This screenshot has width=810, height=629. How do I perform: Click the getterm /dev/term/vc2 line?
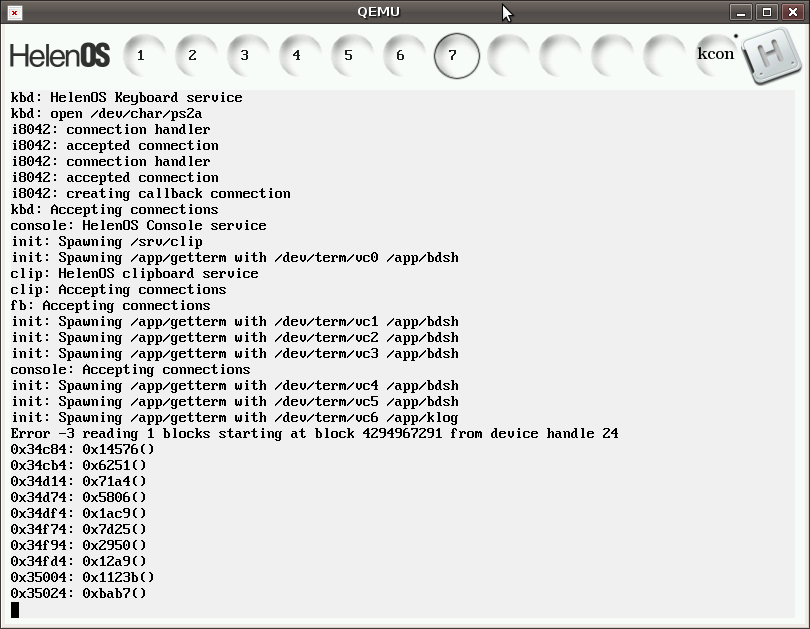tap(235, 338)
